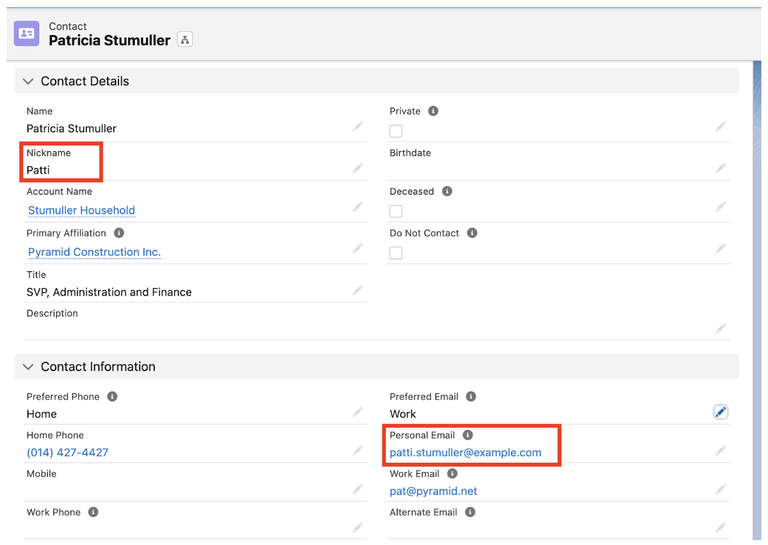Click the purple Contact record icon

point(27,33)
